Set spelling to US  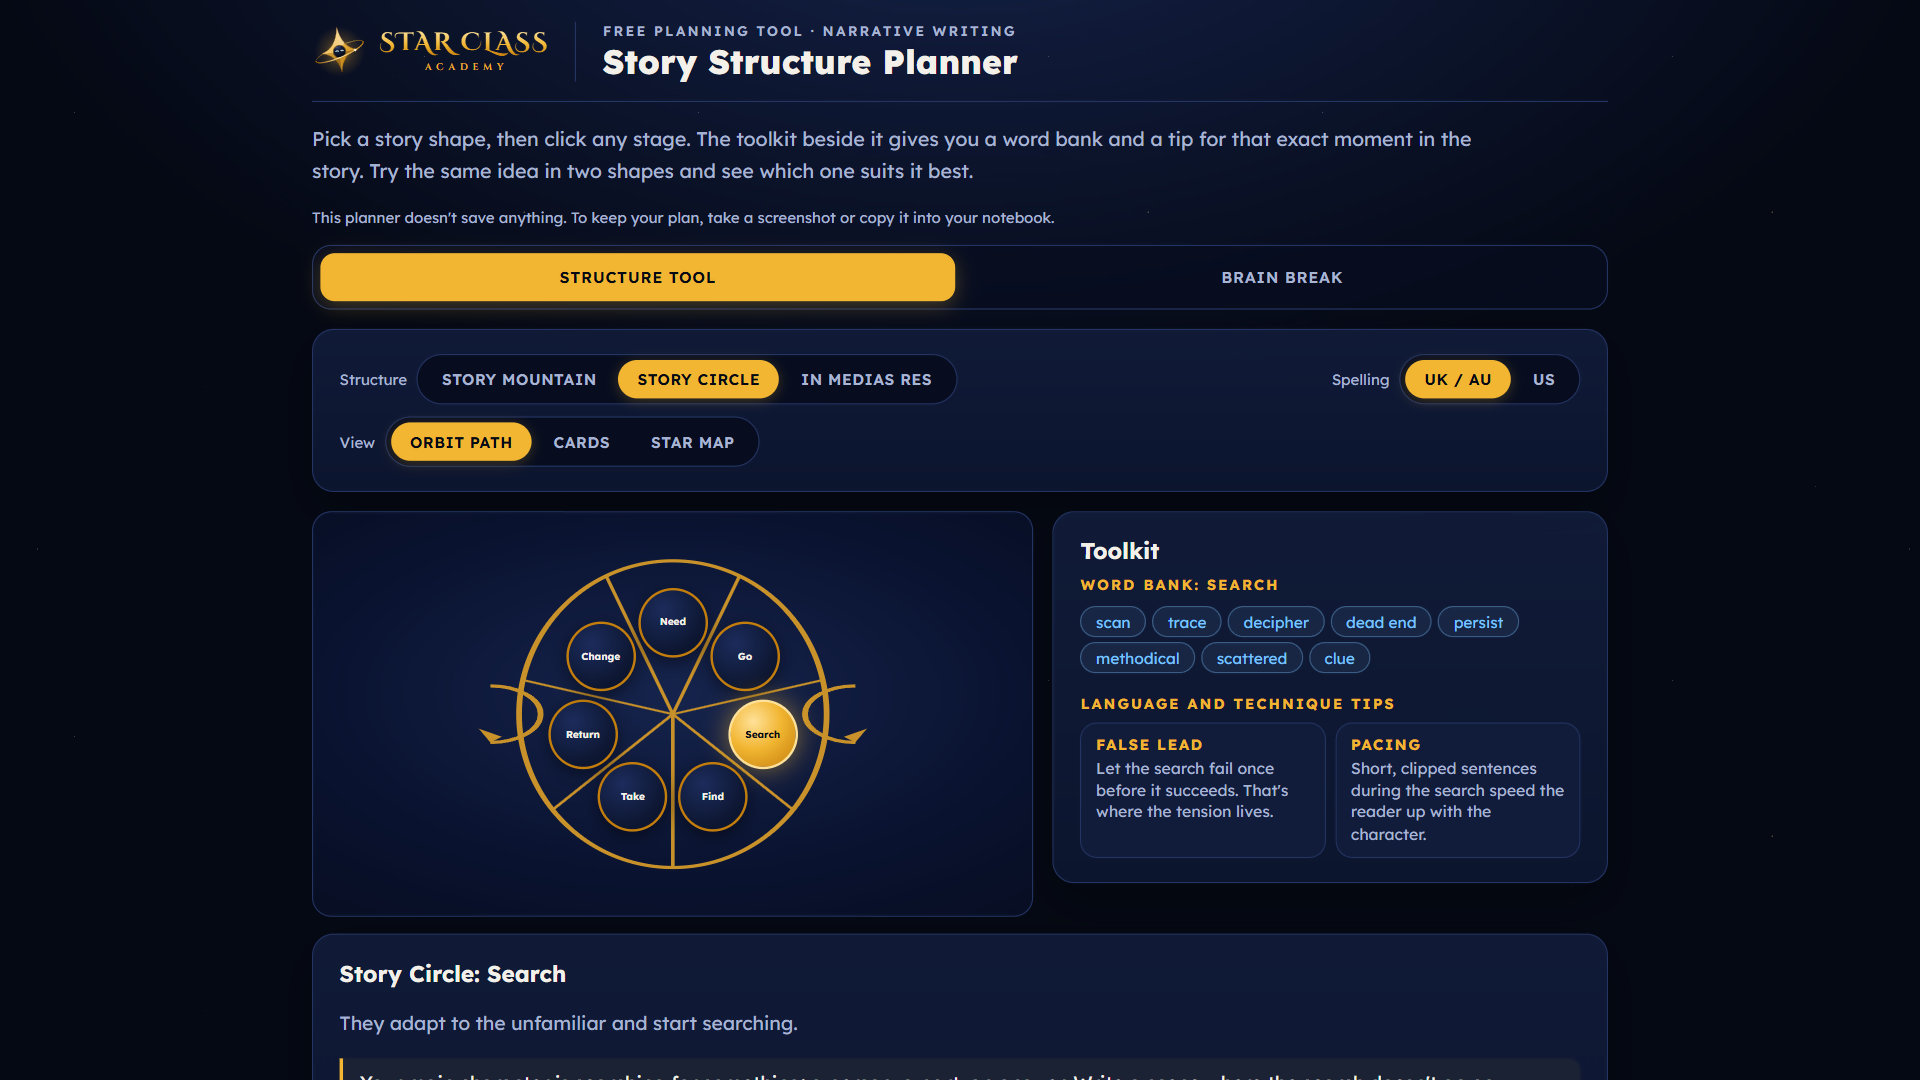pyautogui.click(x=1544, y=380)
